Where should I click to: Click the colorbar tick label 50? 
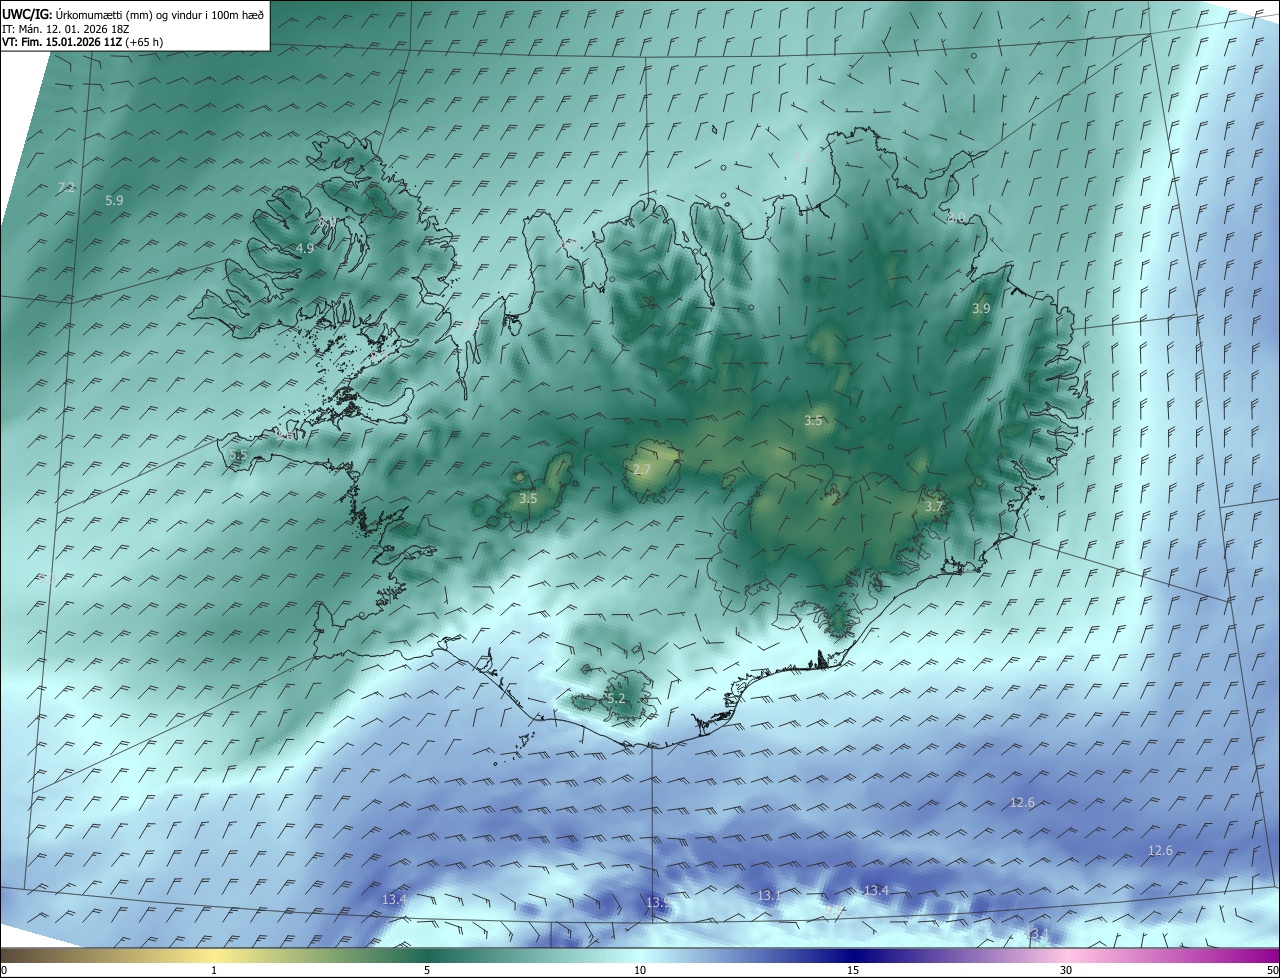coord(1272,970)
